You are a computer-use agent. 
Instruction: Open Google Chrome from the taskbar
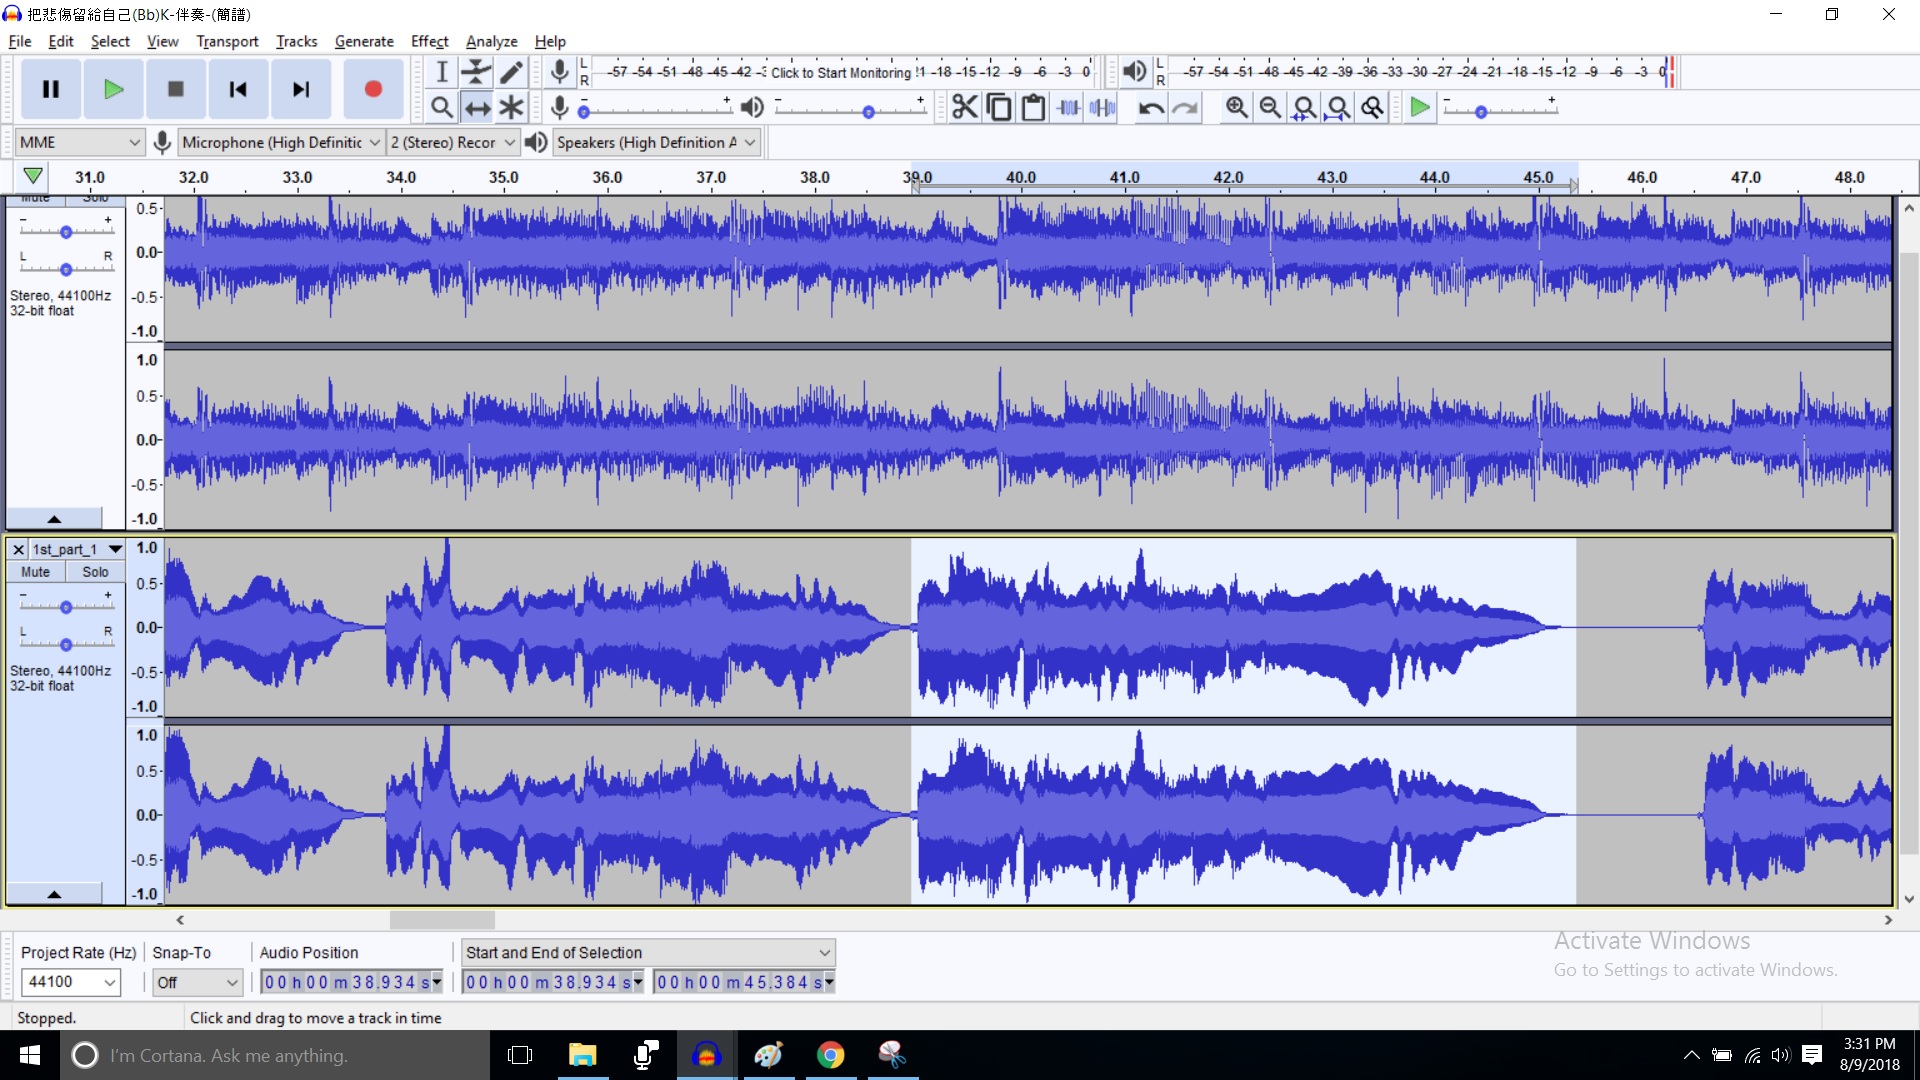coord(830,1055)
